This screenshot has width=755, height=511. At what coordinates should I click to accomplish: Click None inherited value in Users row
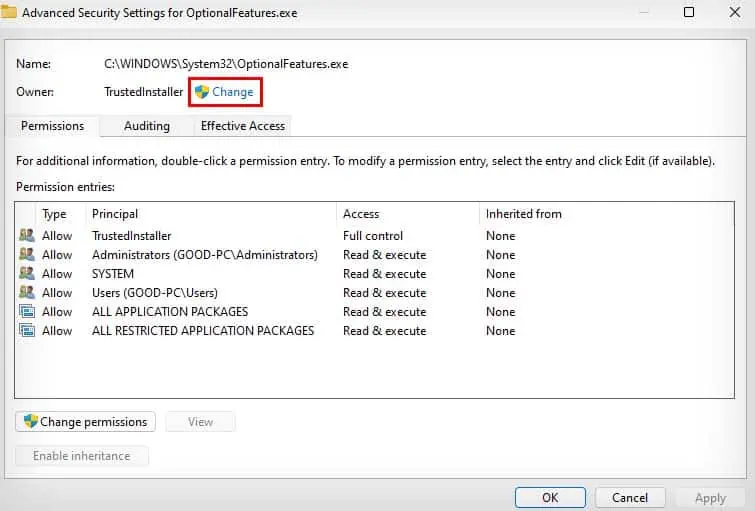(x=500, y=292)
